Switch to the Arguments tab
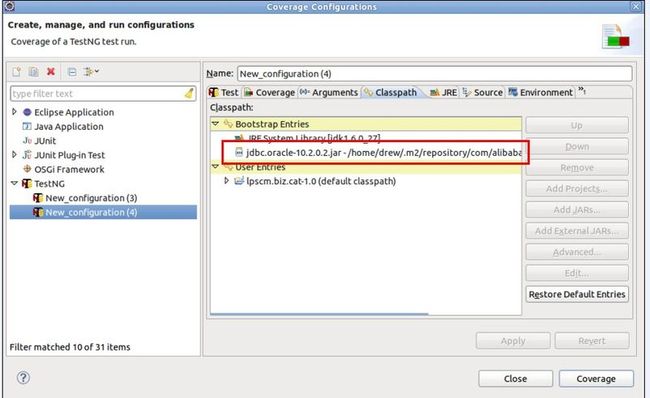 (329, 92)
